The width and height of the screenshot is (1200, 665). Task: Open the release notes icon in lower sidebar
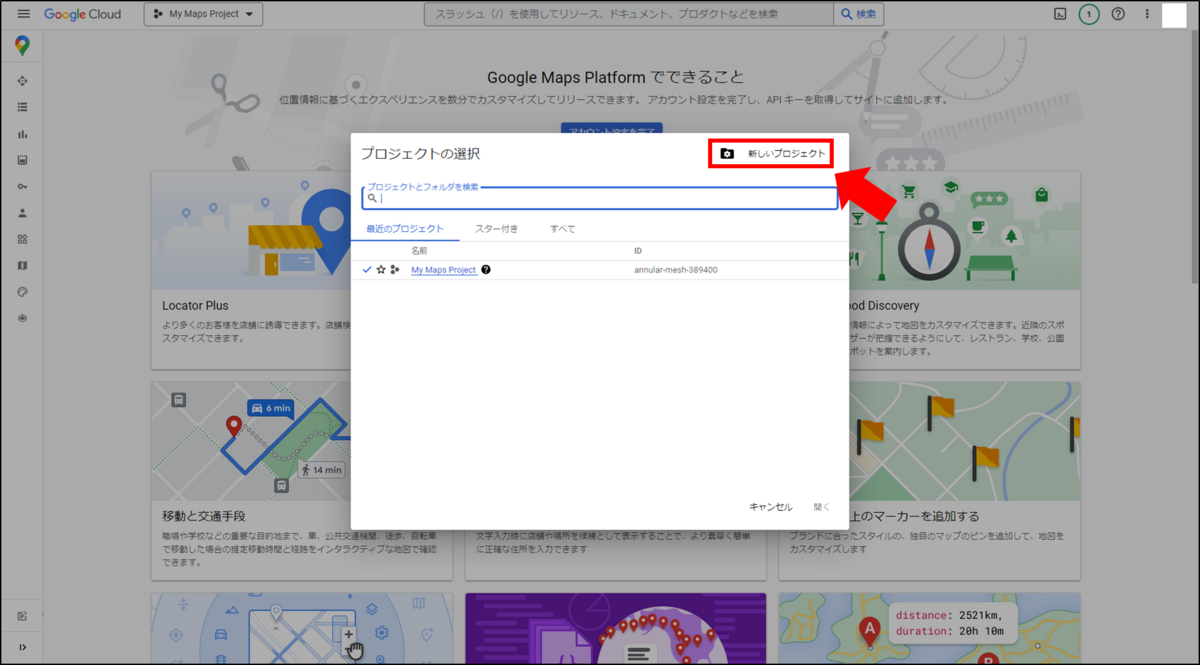[22, 615]
